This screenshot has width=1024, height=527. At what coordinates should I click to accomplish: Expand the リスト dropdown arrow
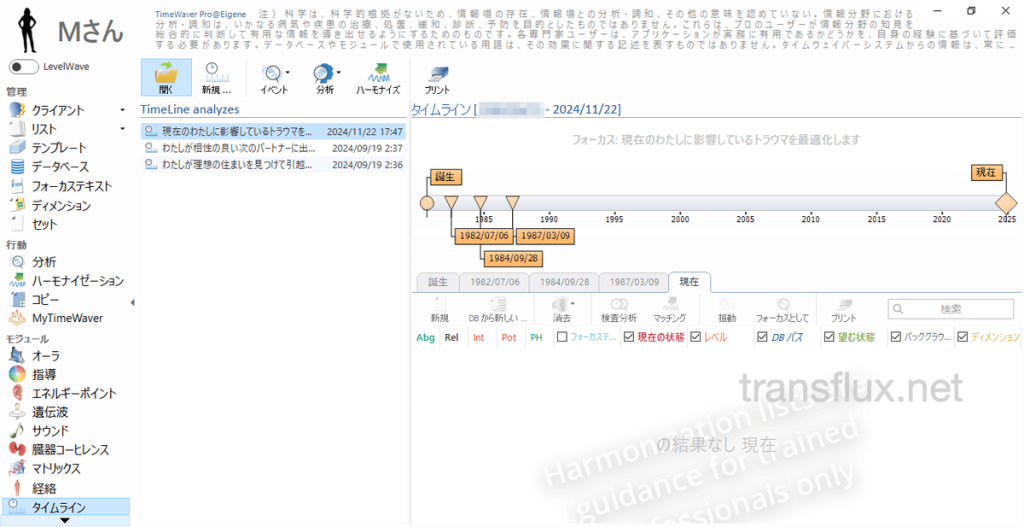coord(123,129)
